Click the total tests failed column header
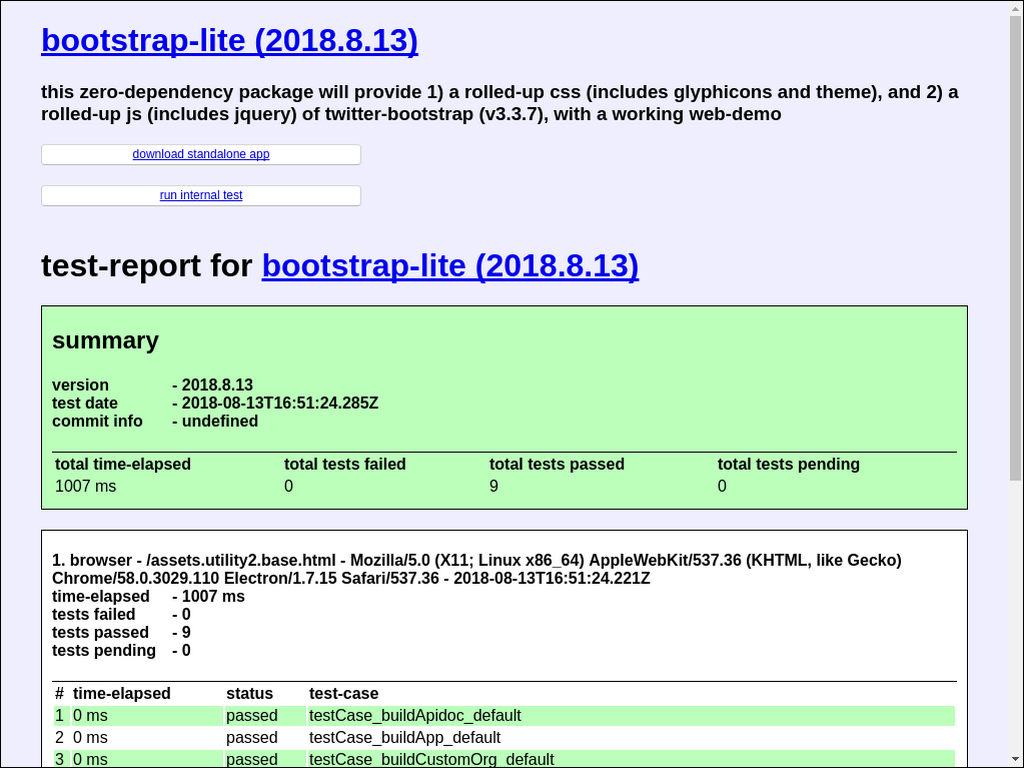This screenshot has width=1024, height=768. pyautogui.click(x=345, y=464)
